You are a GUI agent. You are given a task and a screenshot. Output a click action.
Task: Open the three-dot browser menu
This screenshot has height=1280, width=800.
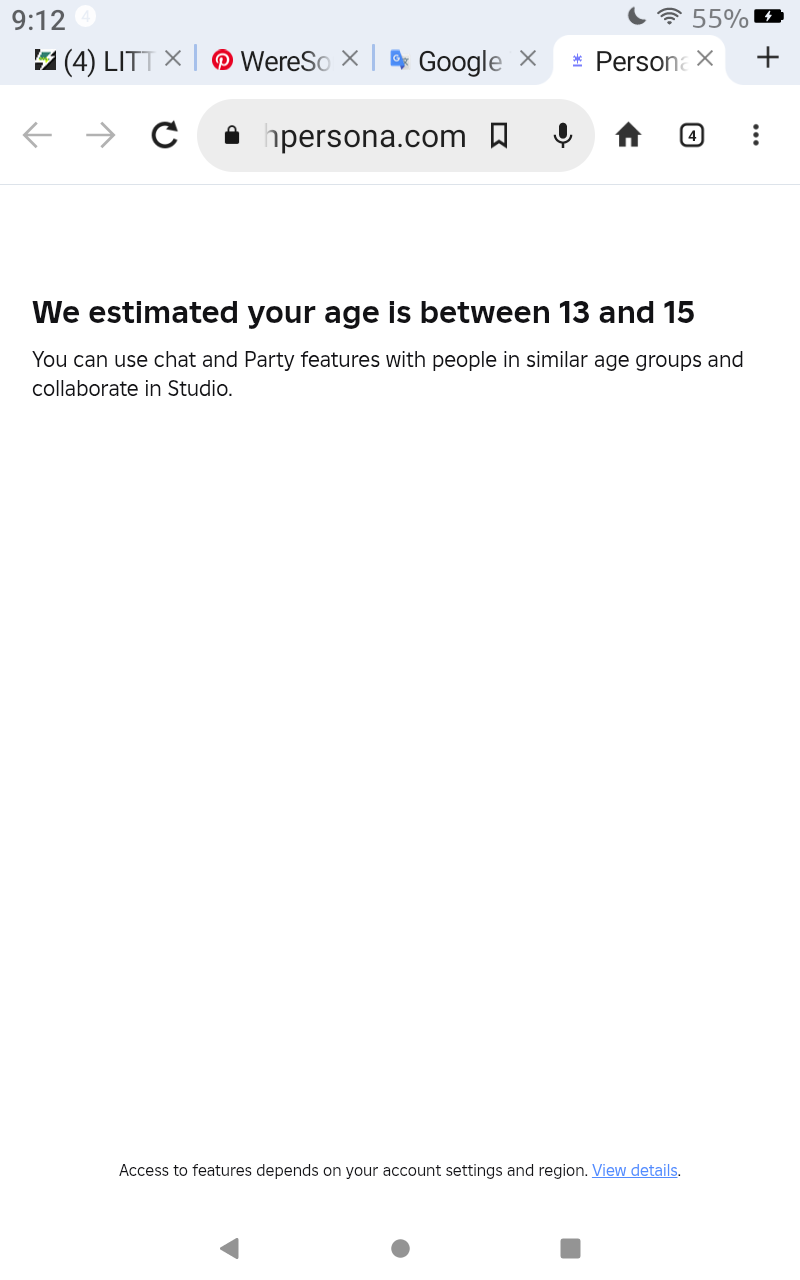(756, 135)
